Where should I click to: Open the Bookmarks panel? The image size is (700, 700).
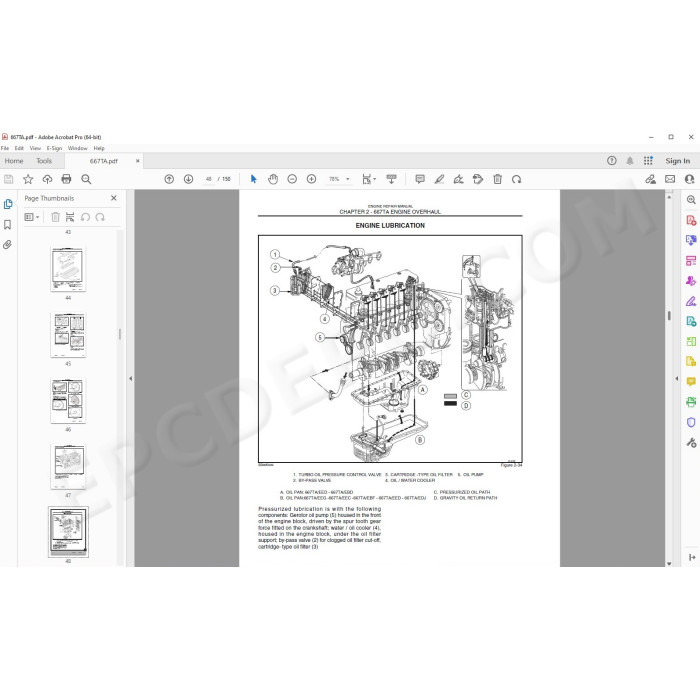click(8, 225)
